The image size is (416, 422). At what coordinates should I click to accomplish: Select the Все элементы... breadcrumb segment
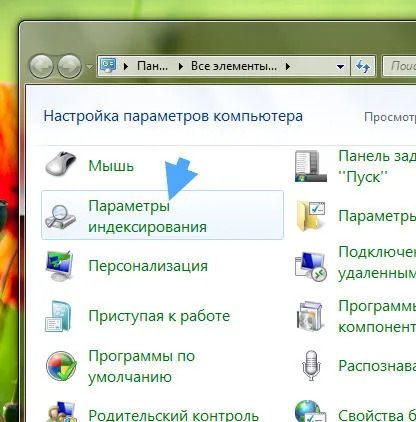(234, 66)
